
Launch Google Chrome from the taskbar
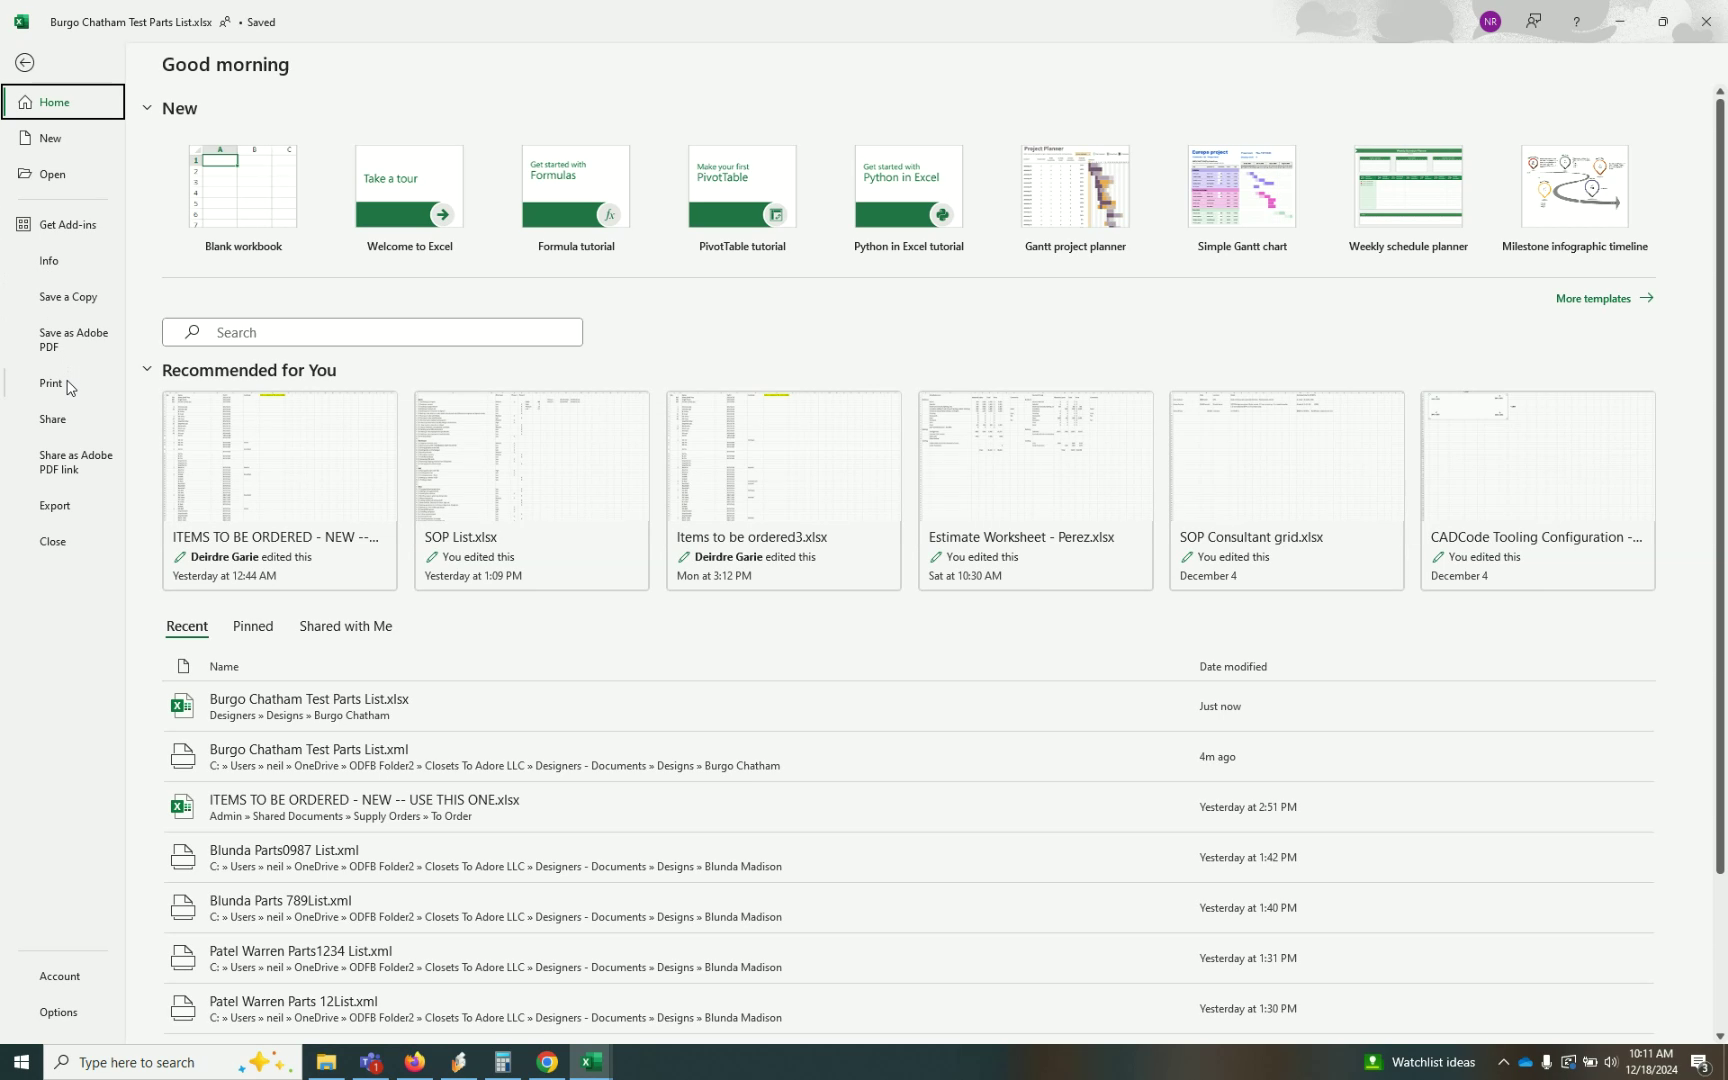[547, 1062]
